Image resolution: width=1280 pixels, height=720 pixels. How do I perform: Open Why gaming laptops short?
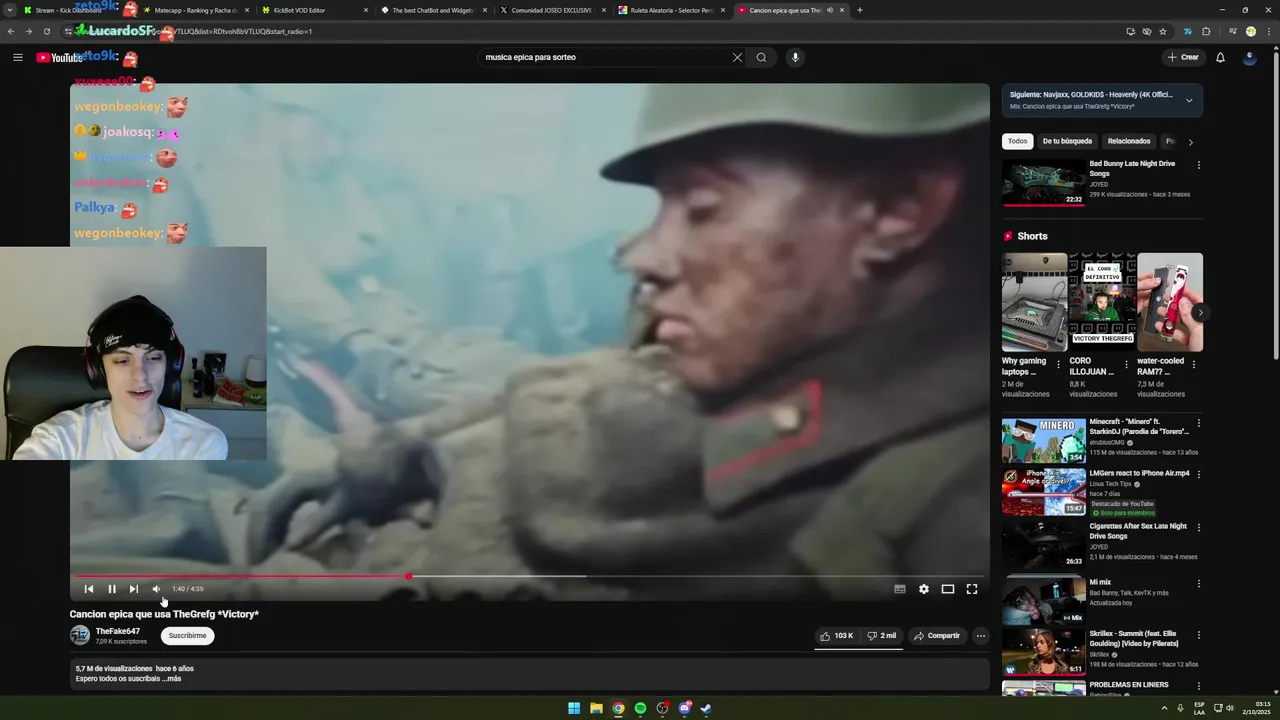point(1034,302)
